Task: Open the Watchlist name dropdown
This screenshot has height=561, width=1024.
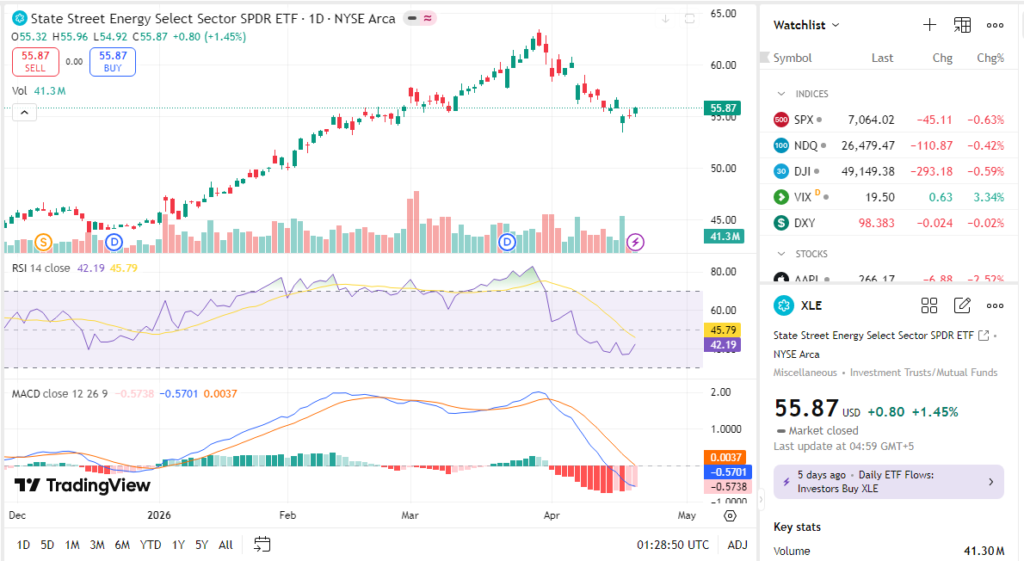Action: 807,25
